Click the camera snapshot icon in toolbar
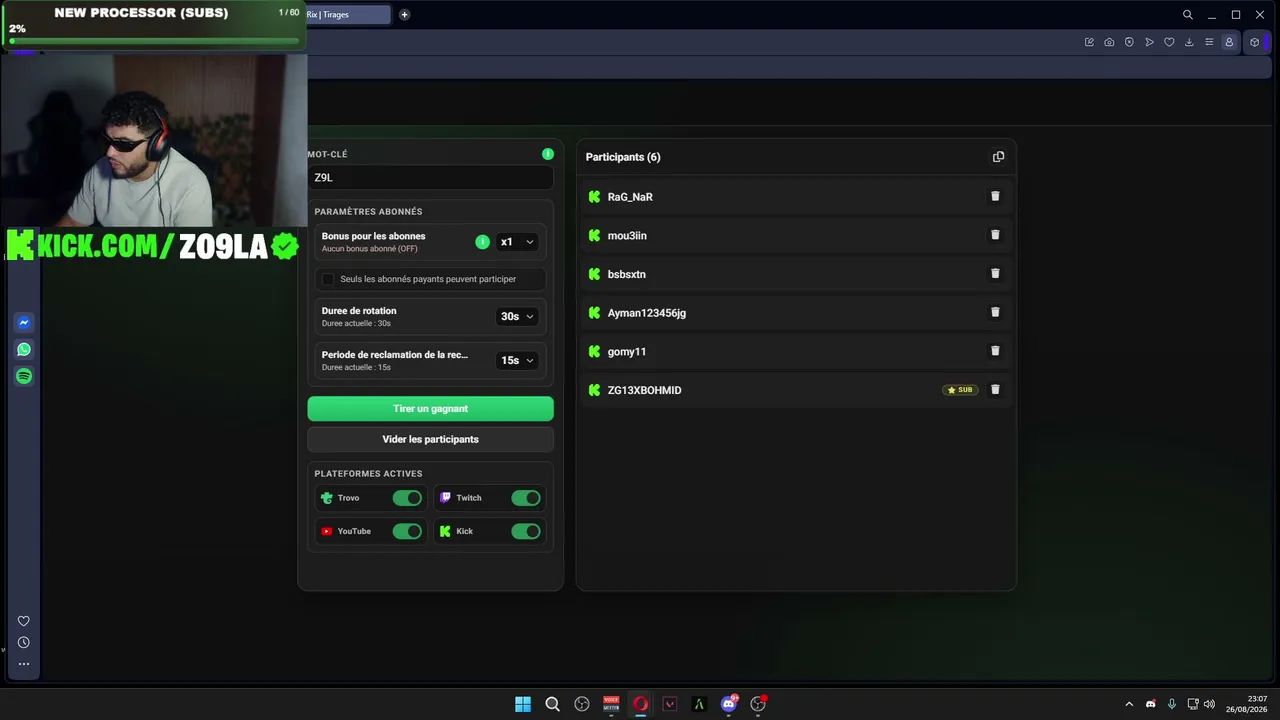The width and height of the screenshot is (1280, 720). [x=1109, y=42]
